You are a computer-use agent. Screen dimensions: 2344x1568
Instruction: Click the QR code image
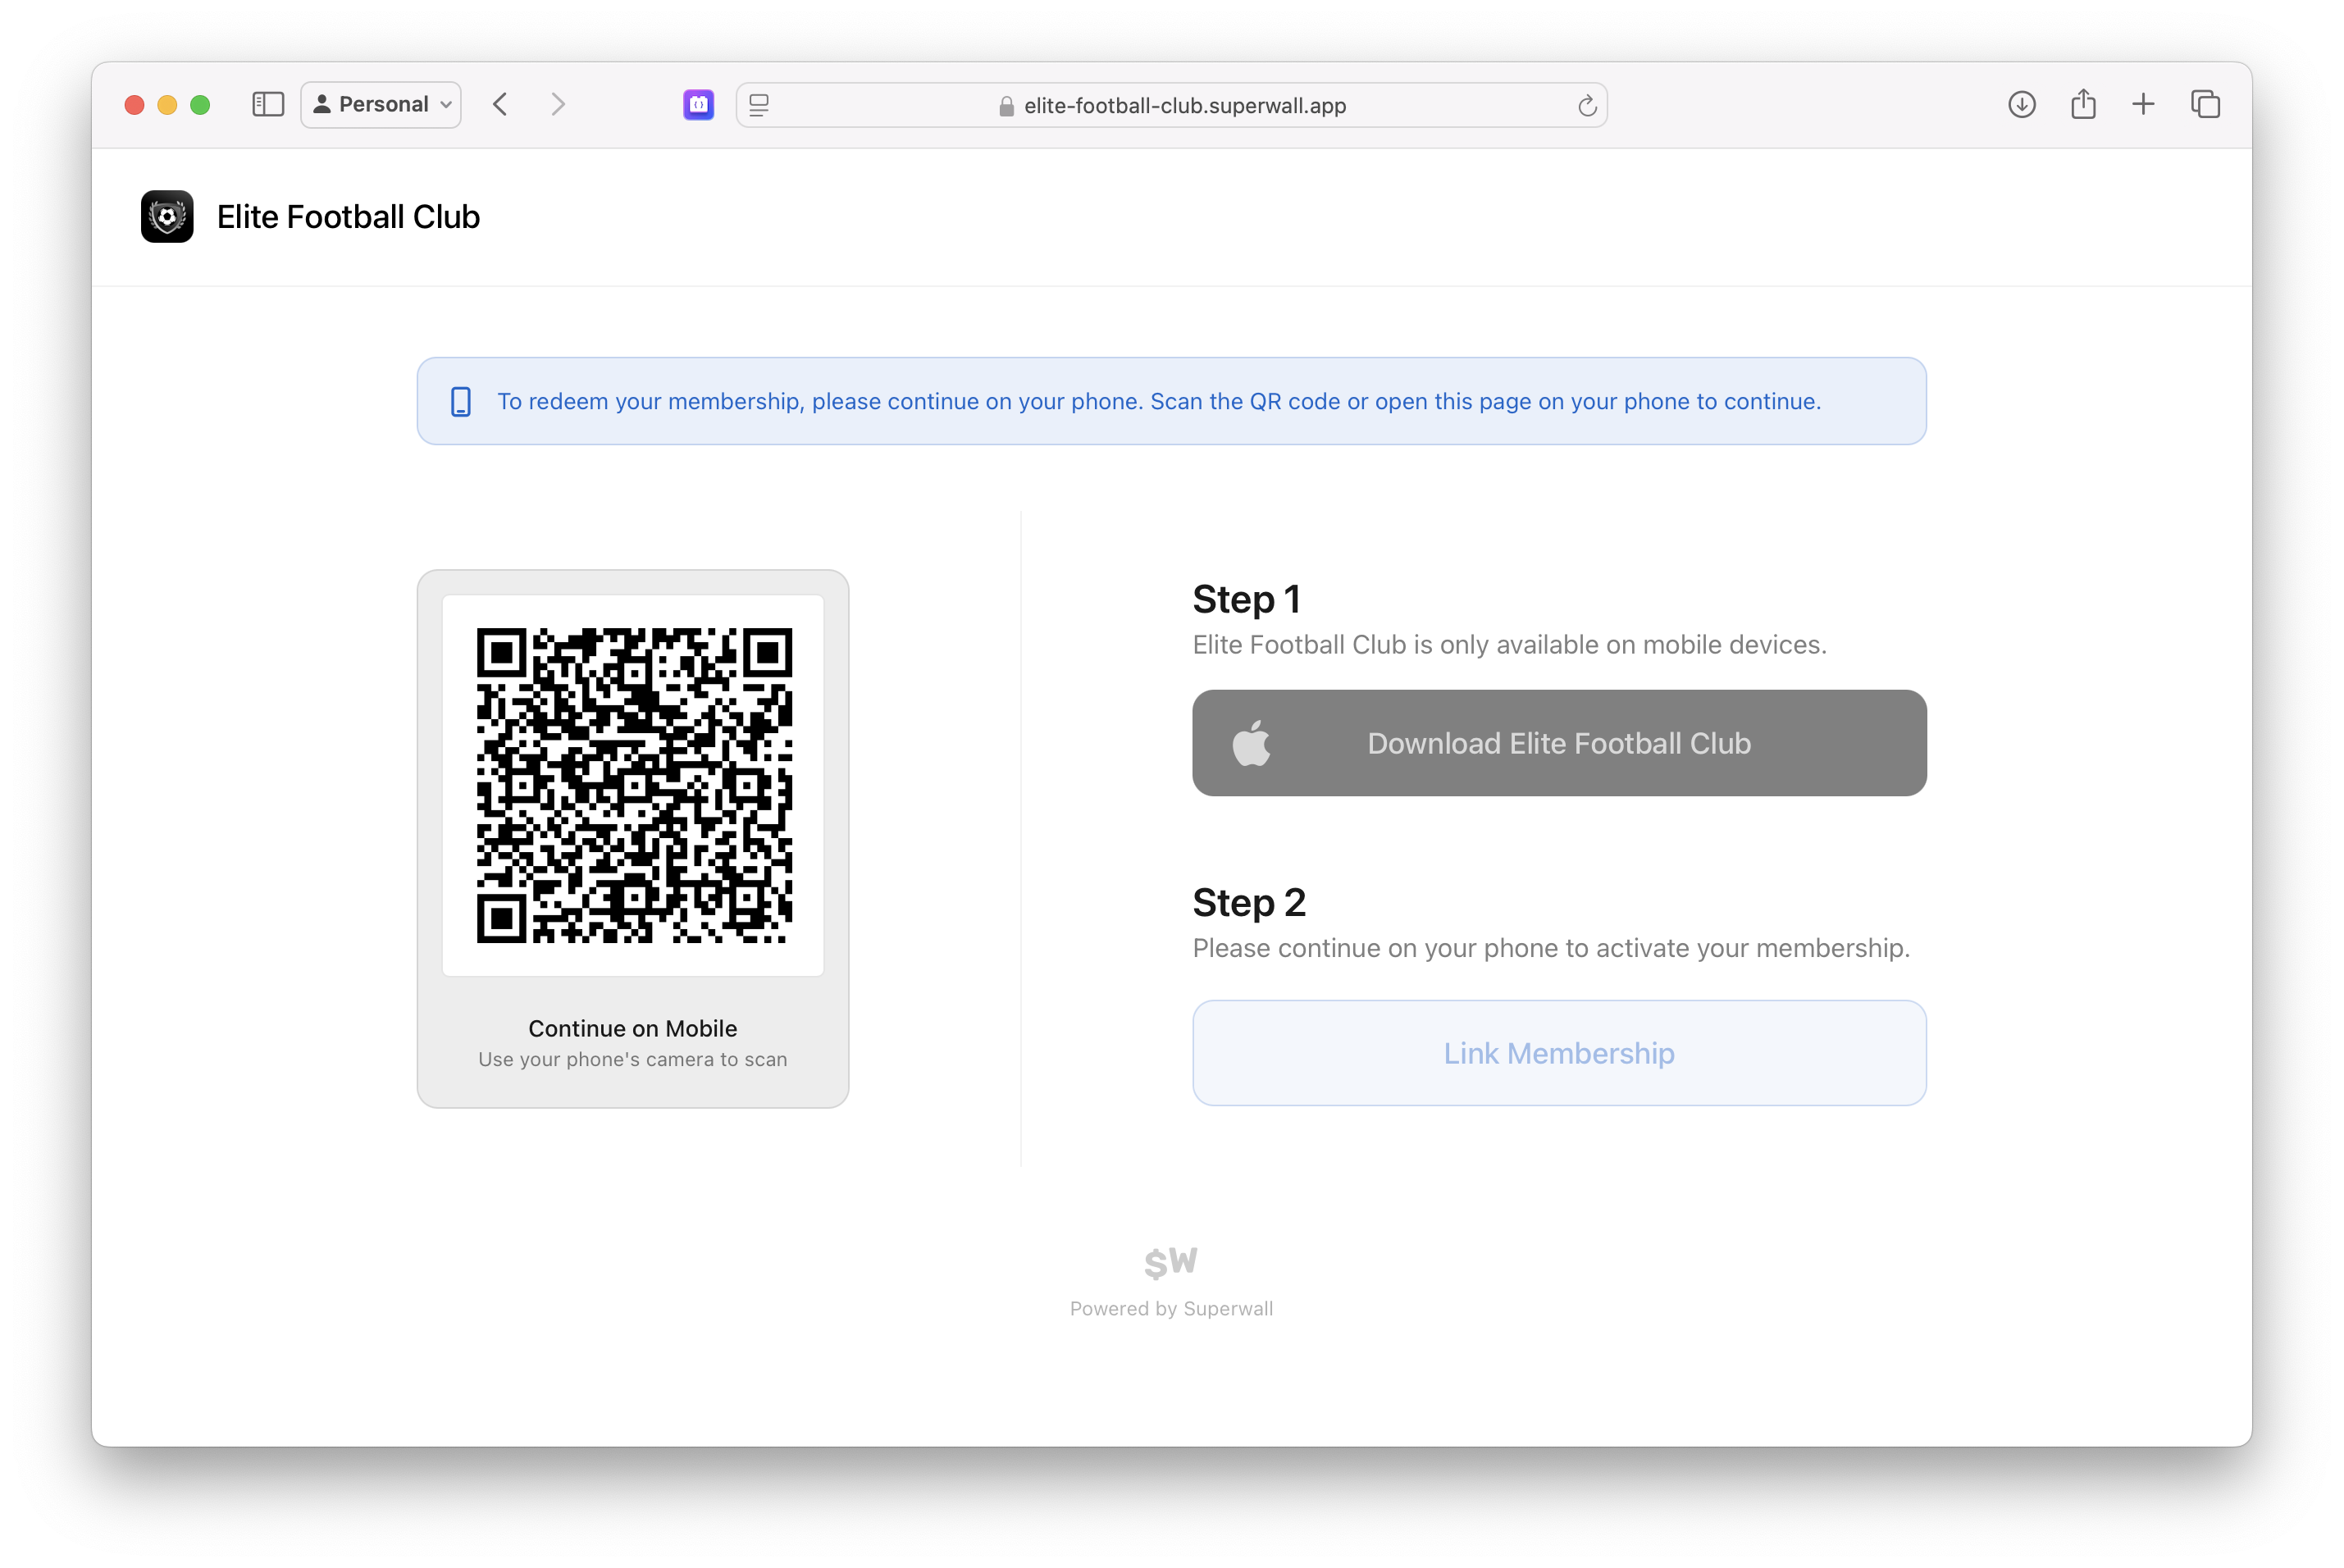click(x=634, y=785)
